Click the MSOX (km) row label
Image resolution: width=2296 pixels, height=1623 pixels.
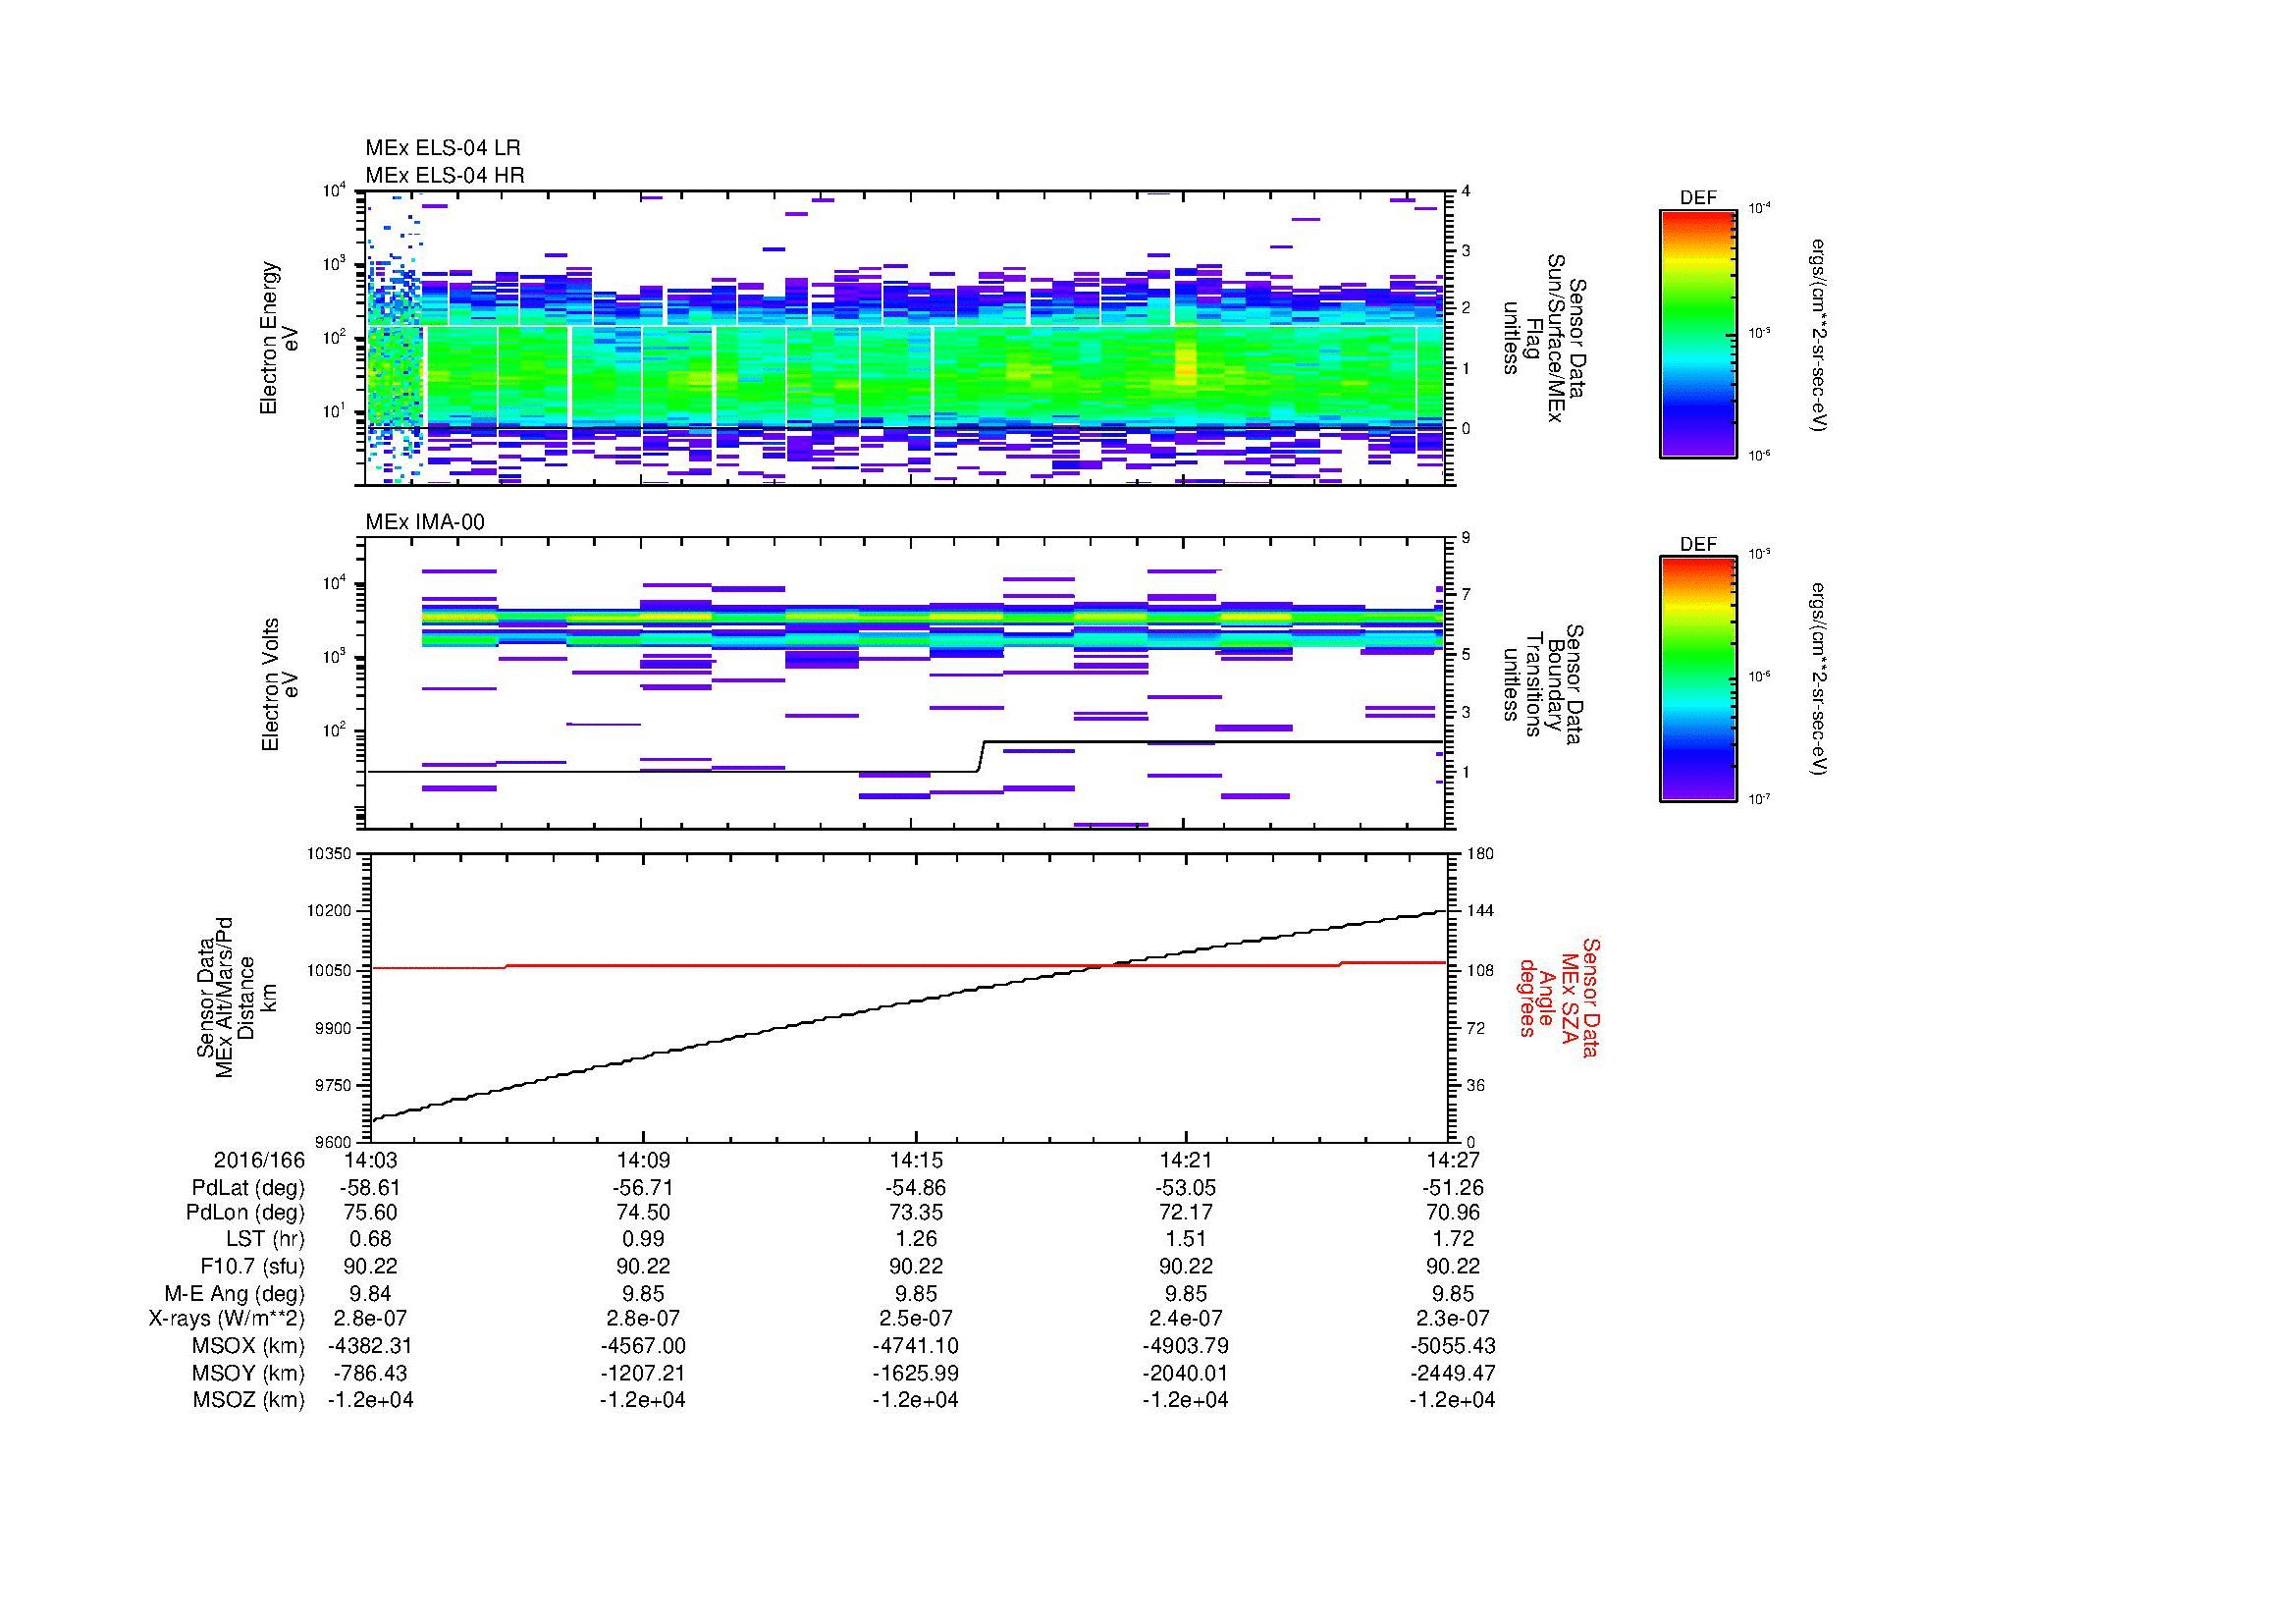click(248, 1346)
